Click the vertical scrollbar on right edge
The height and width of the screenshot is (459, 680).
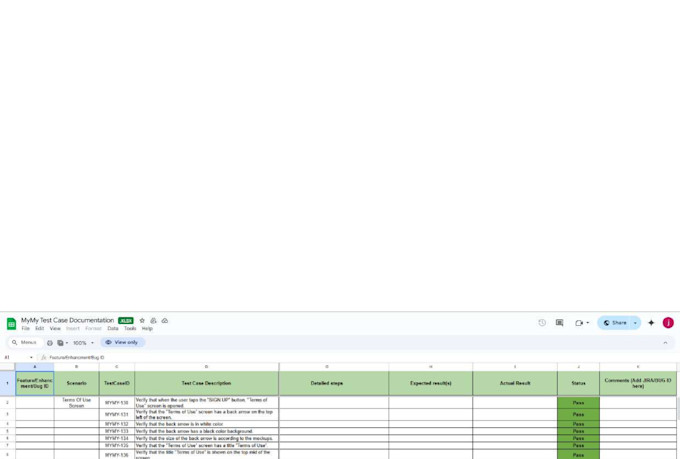(678, 408)
